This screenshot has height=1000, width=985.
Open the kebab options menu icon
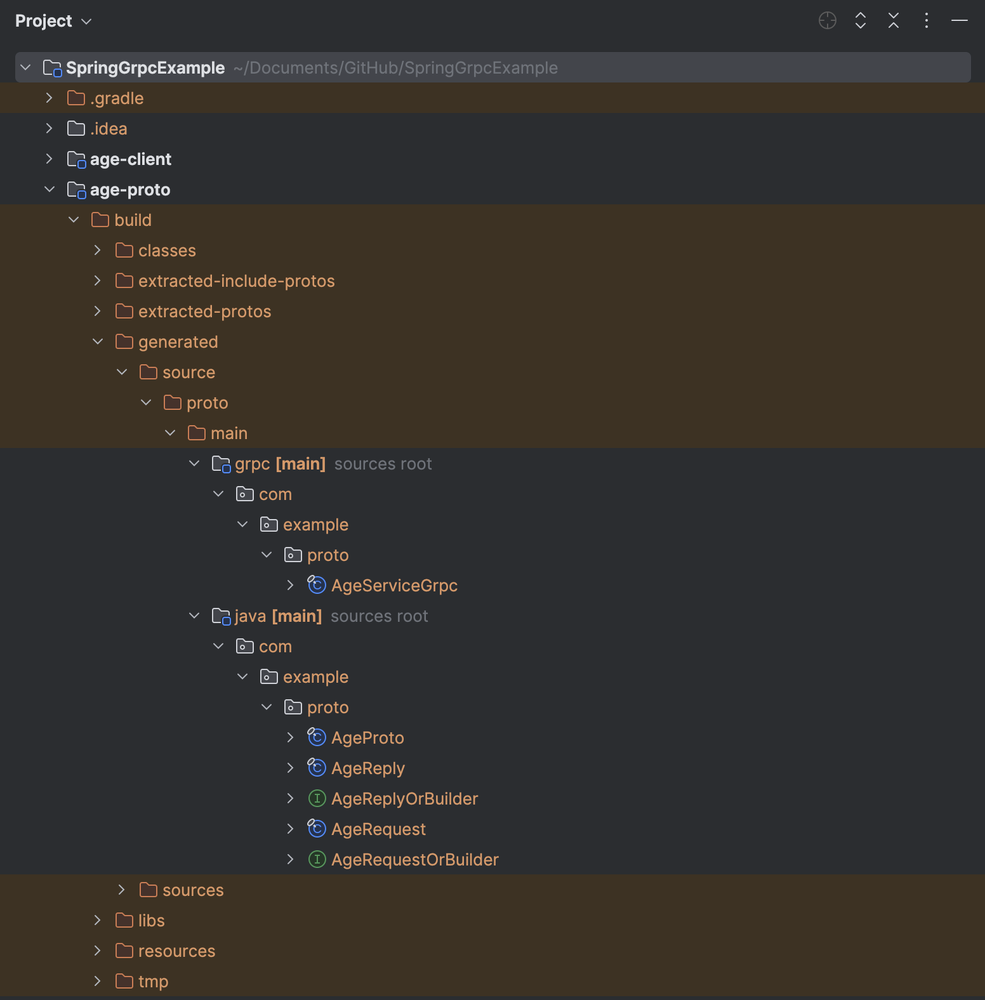pyautogui.click(x=926, y=20)
